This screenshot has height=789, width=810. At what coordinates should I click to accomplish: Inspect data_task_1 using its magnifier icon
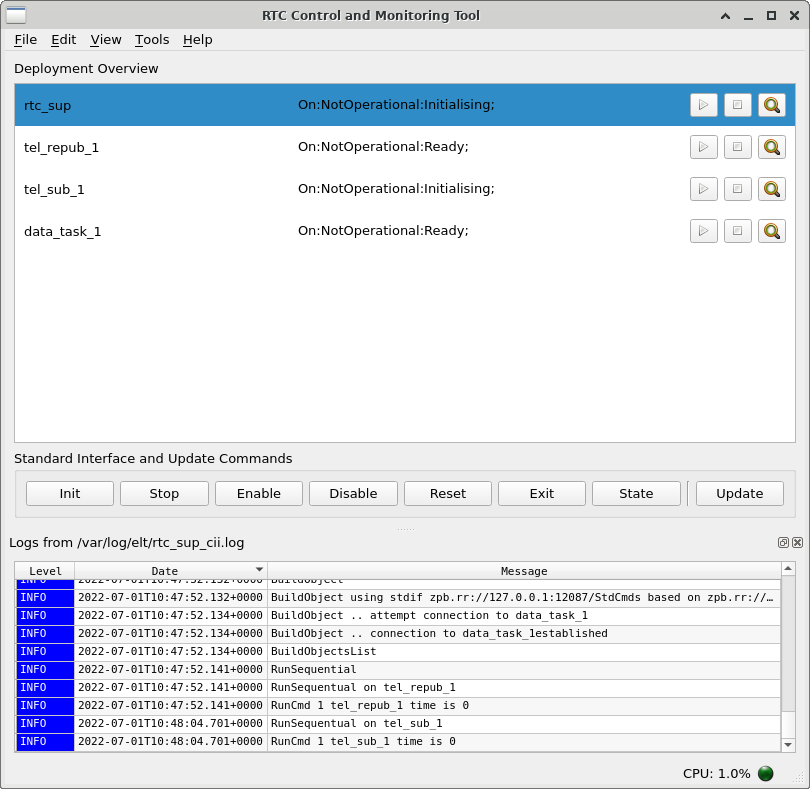pos(771,231)
